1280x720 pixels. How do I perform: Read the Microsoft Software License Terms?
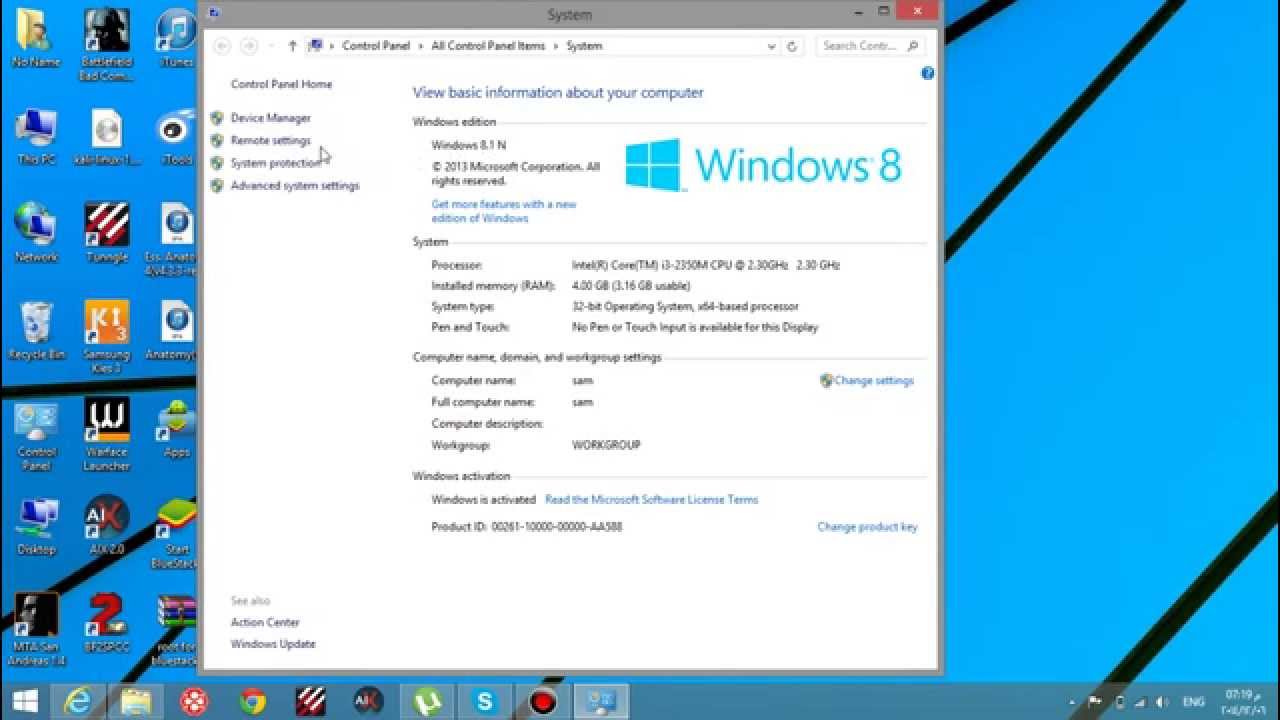point(651,500)
